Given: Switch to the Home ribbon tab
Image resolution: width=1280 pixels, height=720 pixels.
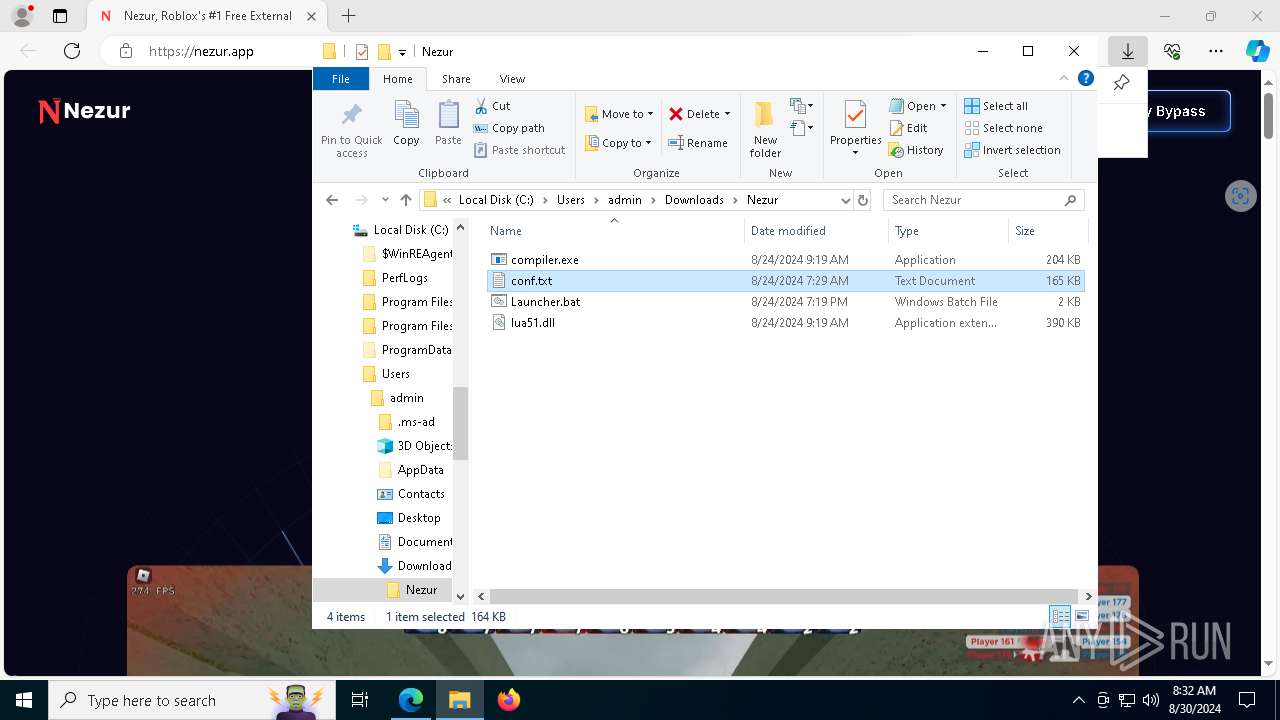Looking at the screenshot, I should pos(397,79).
